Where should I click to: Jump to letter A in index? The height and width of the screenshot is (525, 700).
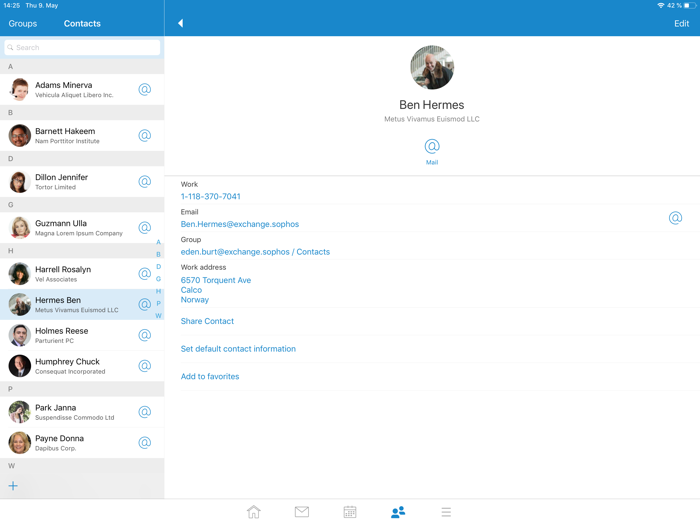[x=158, y=242]
